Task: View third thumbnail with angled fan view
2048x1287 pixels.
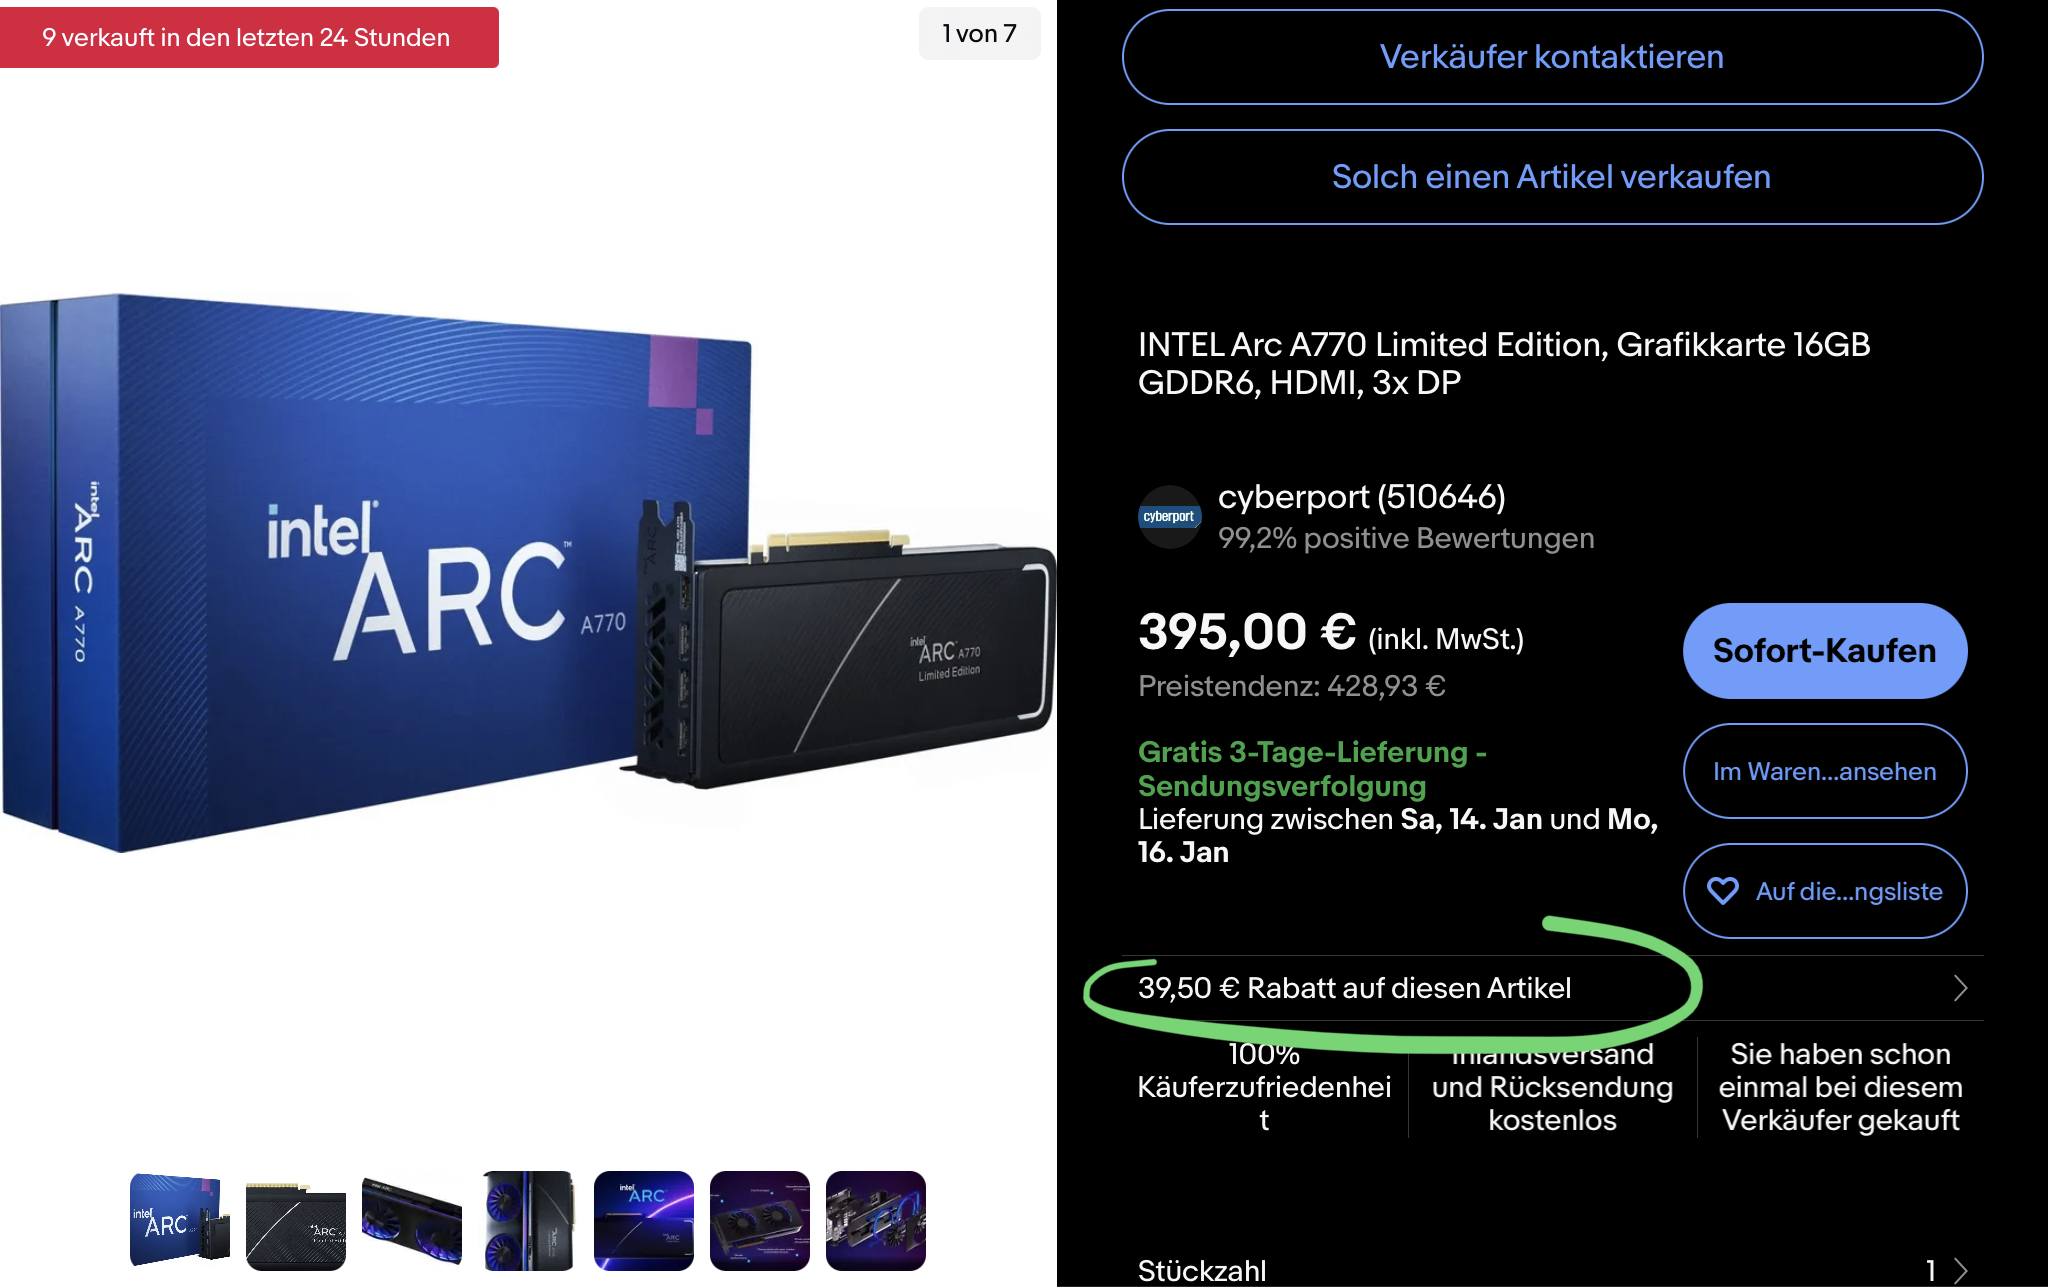Action: click(412, 1221)
